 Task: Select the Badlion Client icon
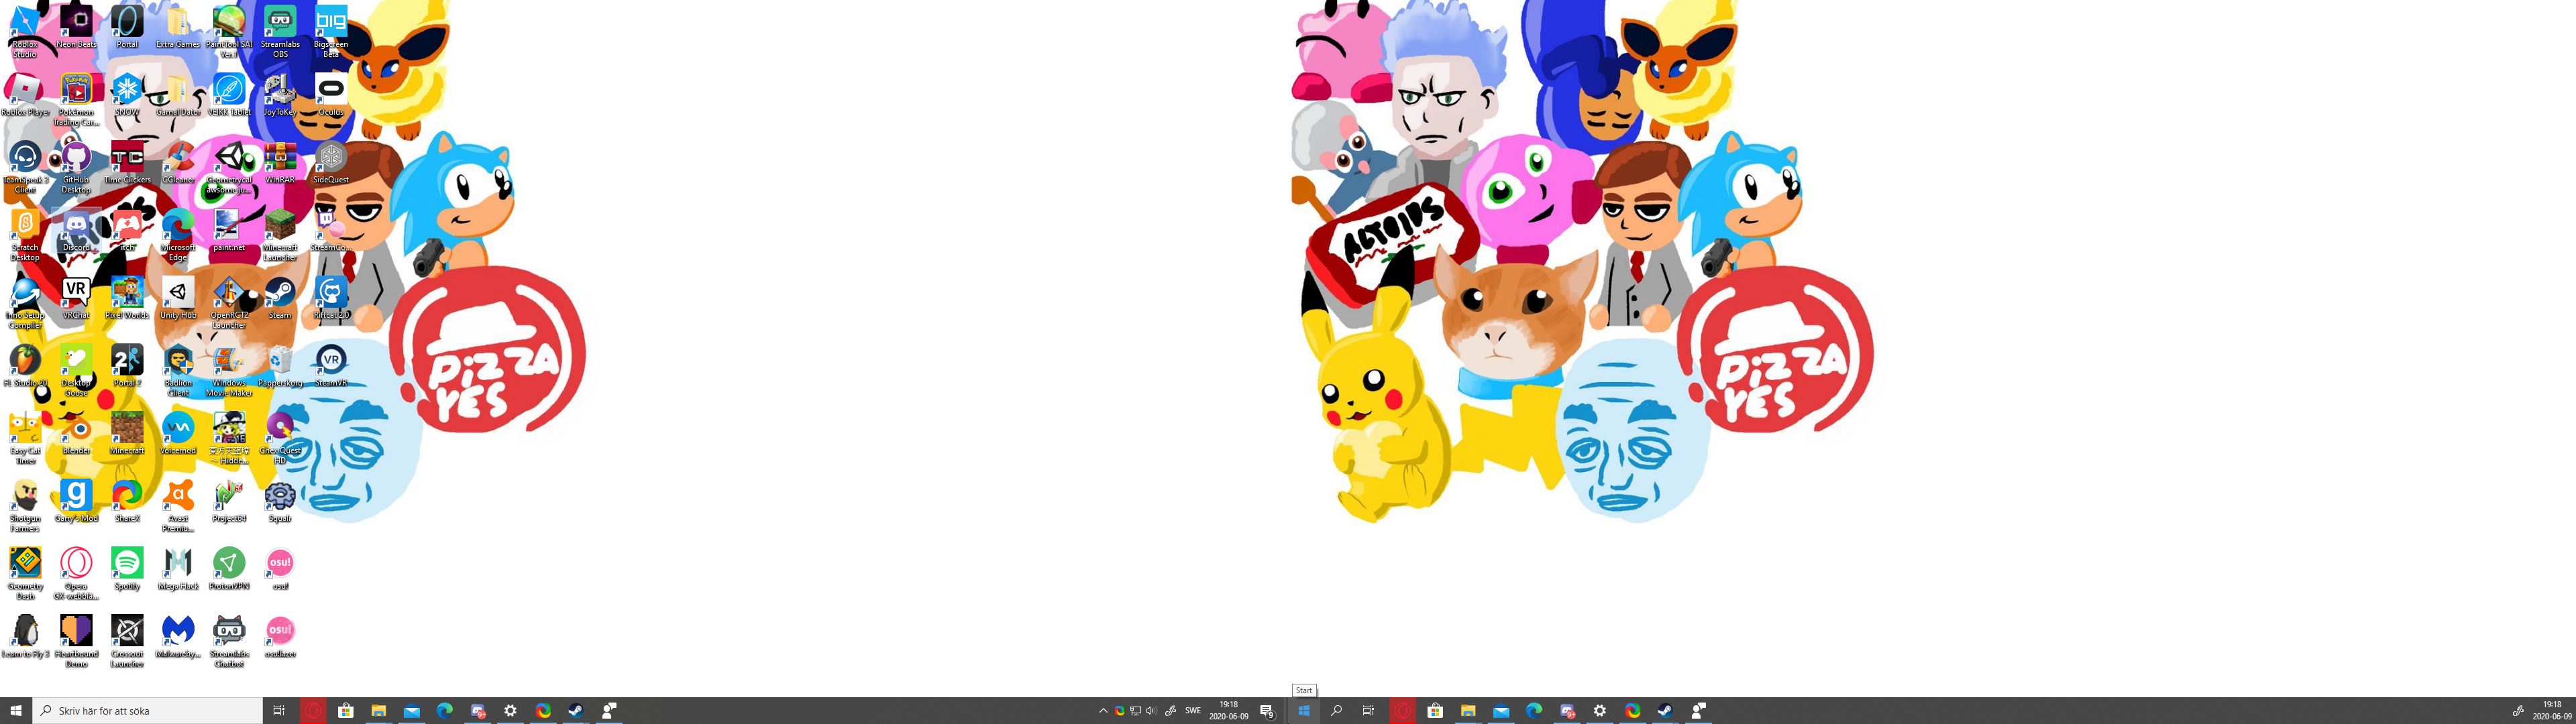click(178, 370)
